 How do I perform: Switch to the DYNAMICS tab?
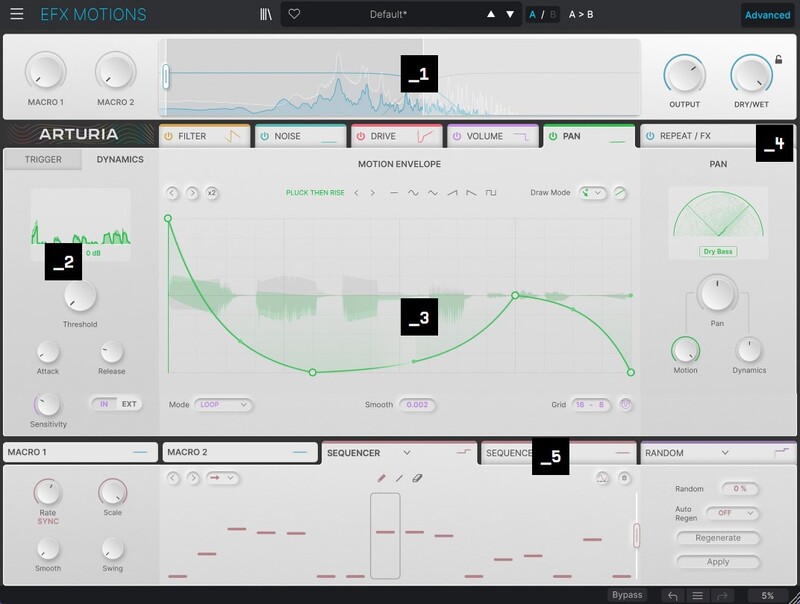(120, 159)
